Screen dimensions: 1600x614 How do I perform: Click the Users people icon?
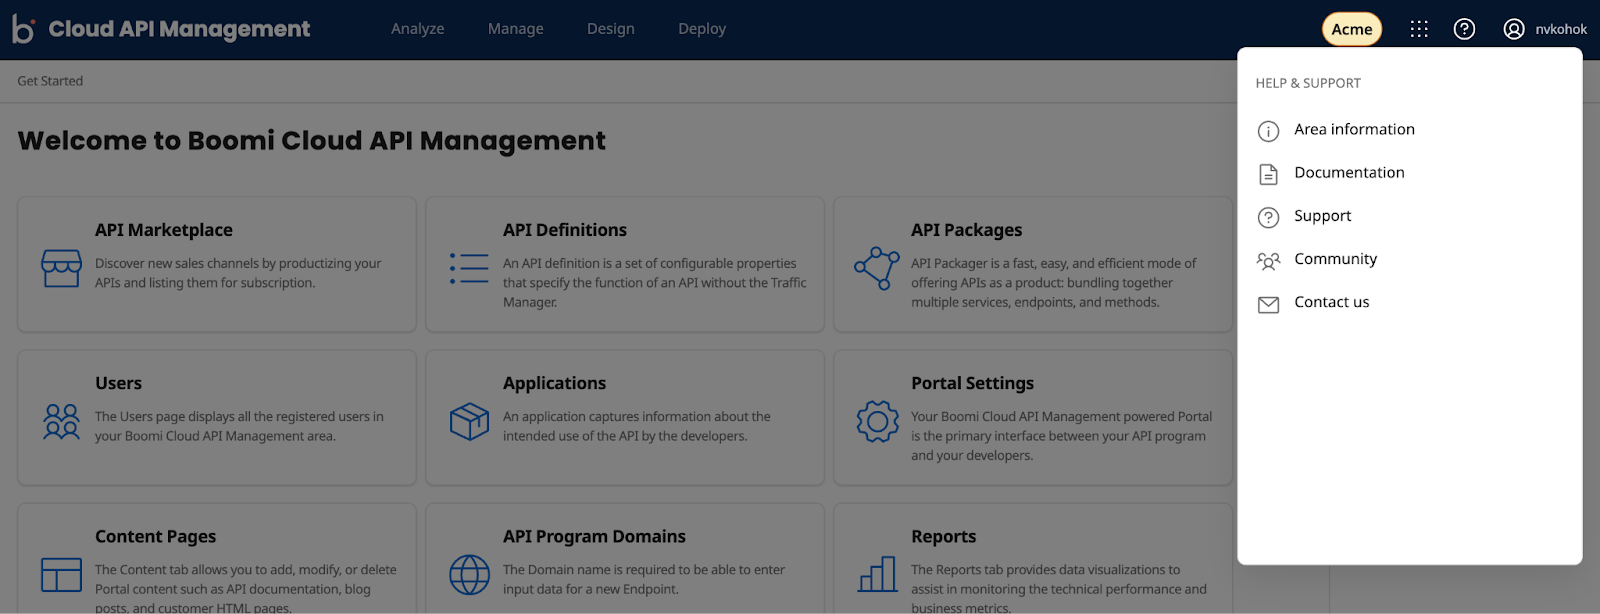tap(61, 421)
